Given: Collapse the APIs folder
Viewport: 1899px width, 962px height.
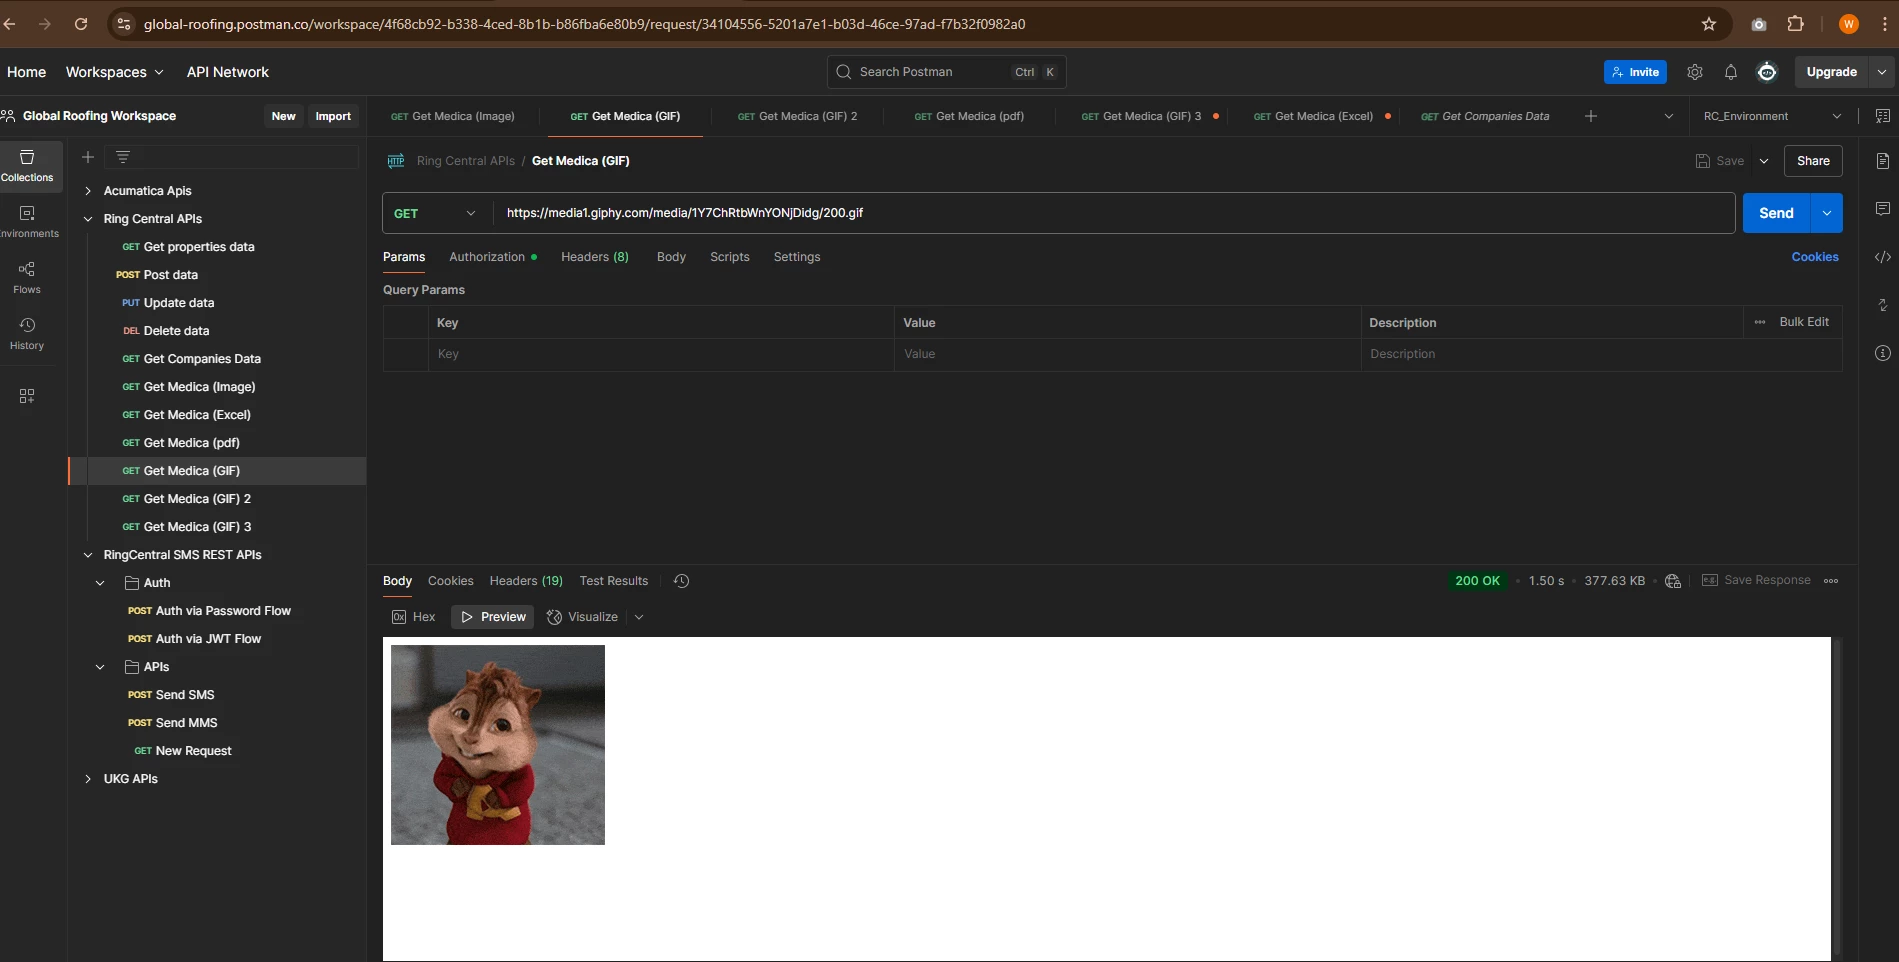Looking at the screenshot, I should (x=100, y=667).
